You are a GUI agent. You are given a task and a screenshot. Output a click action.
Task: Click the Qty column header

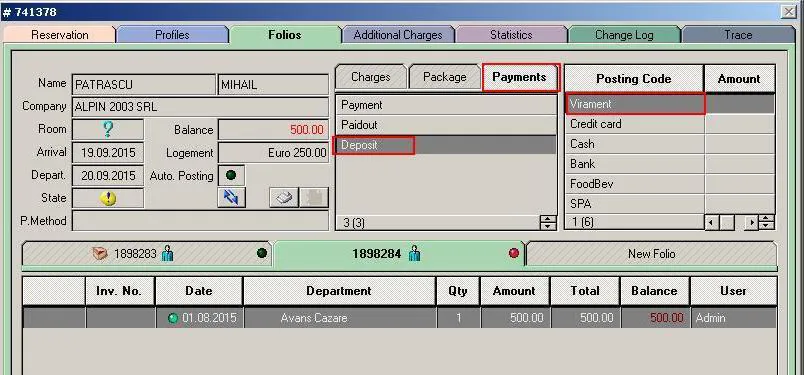pos(458,291)
